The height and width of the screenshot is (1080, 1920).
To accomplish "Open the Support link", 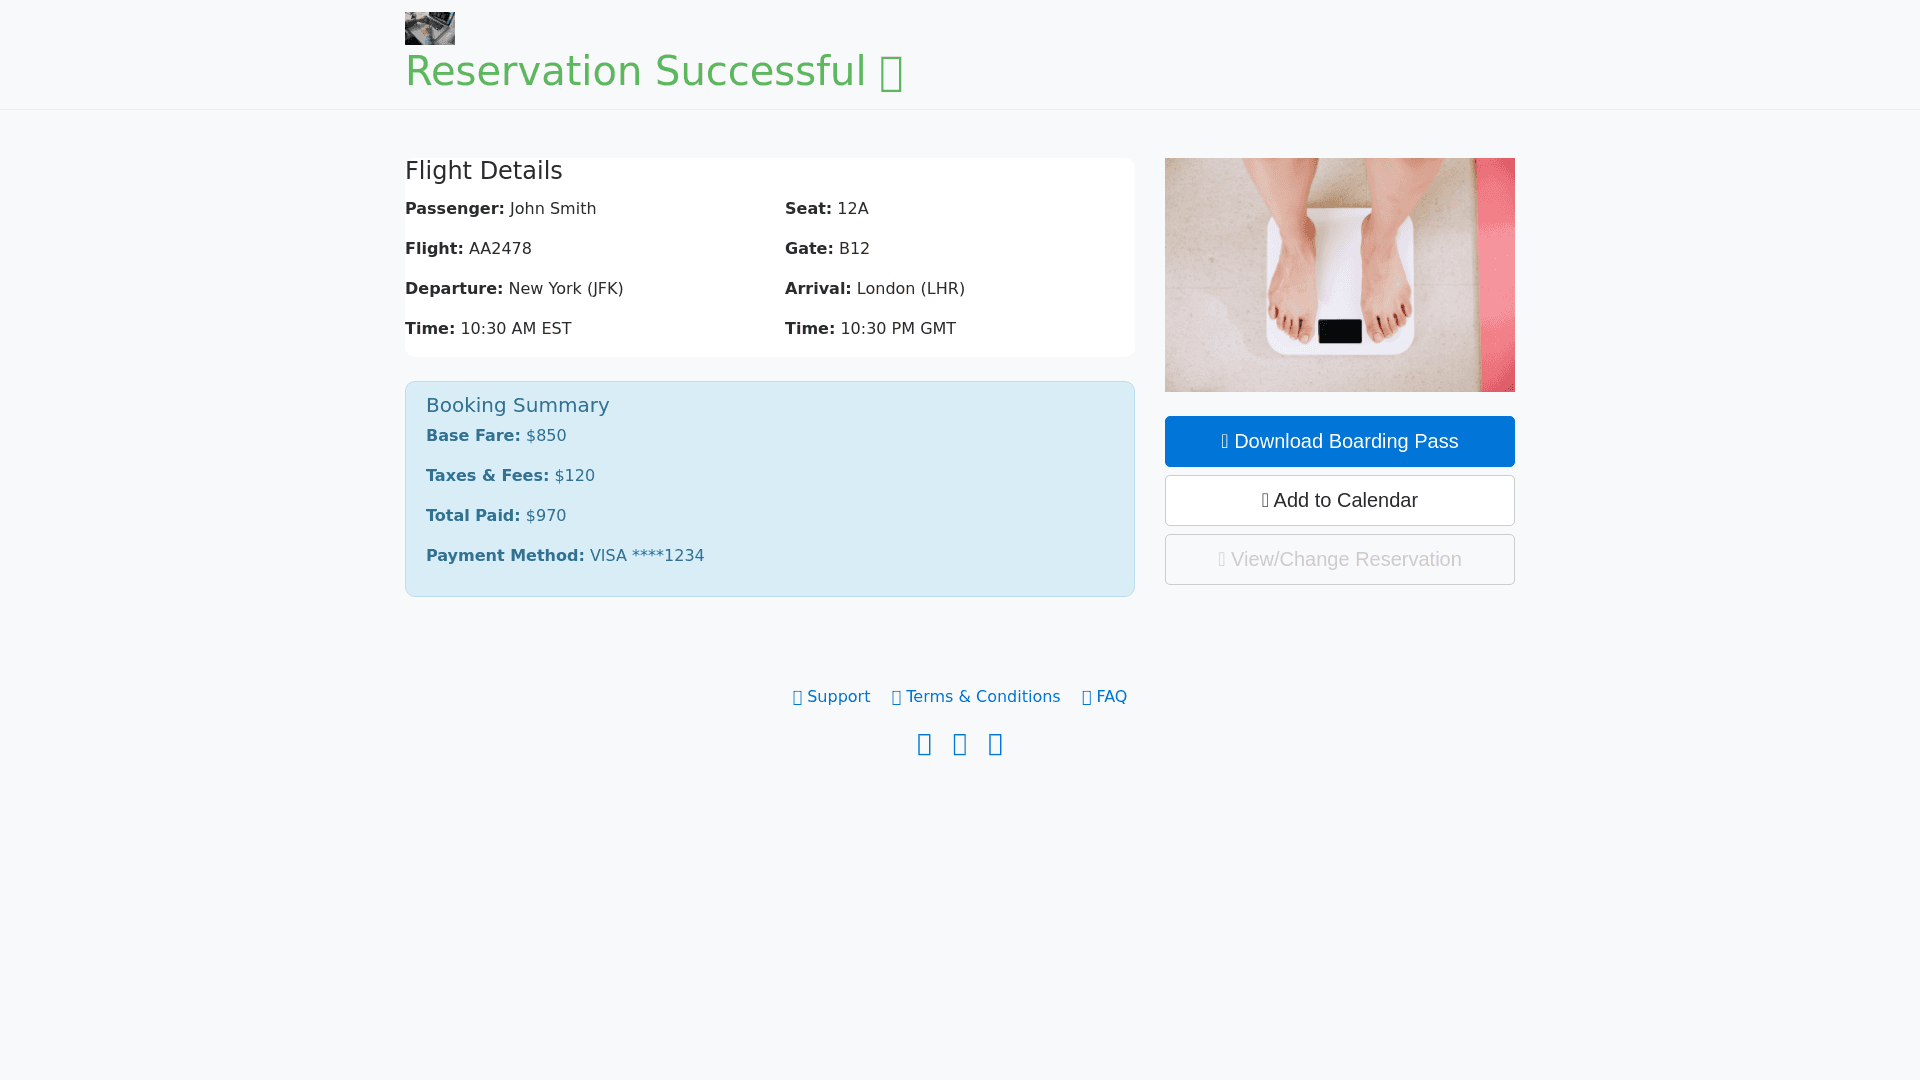I will point(838,697).
